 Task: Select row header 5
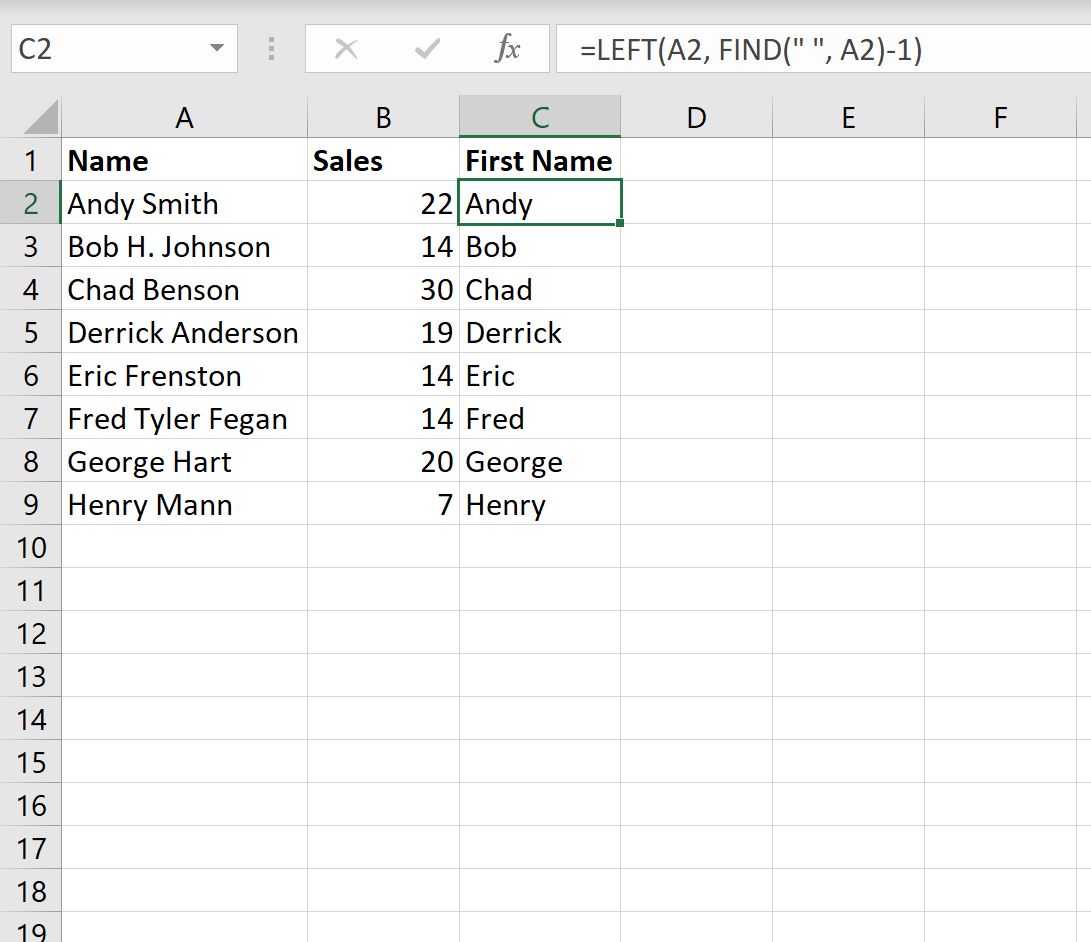(31, 332)
